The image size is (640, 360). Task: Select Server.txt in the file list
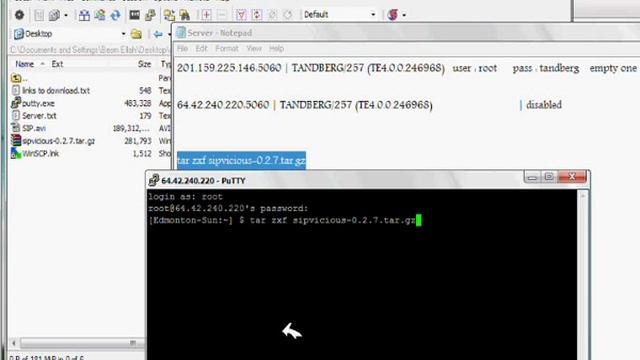[39, 116]
